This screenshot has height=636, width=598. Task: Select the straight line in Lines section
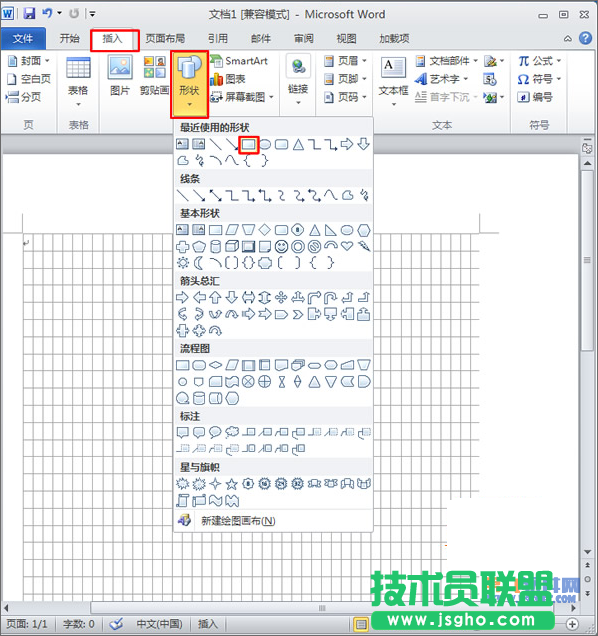click(x=183, y=196)
